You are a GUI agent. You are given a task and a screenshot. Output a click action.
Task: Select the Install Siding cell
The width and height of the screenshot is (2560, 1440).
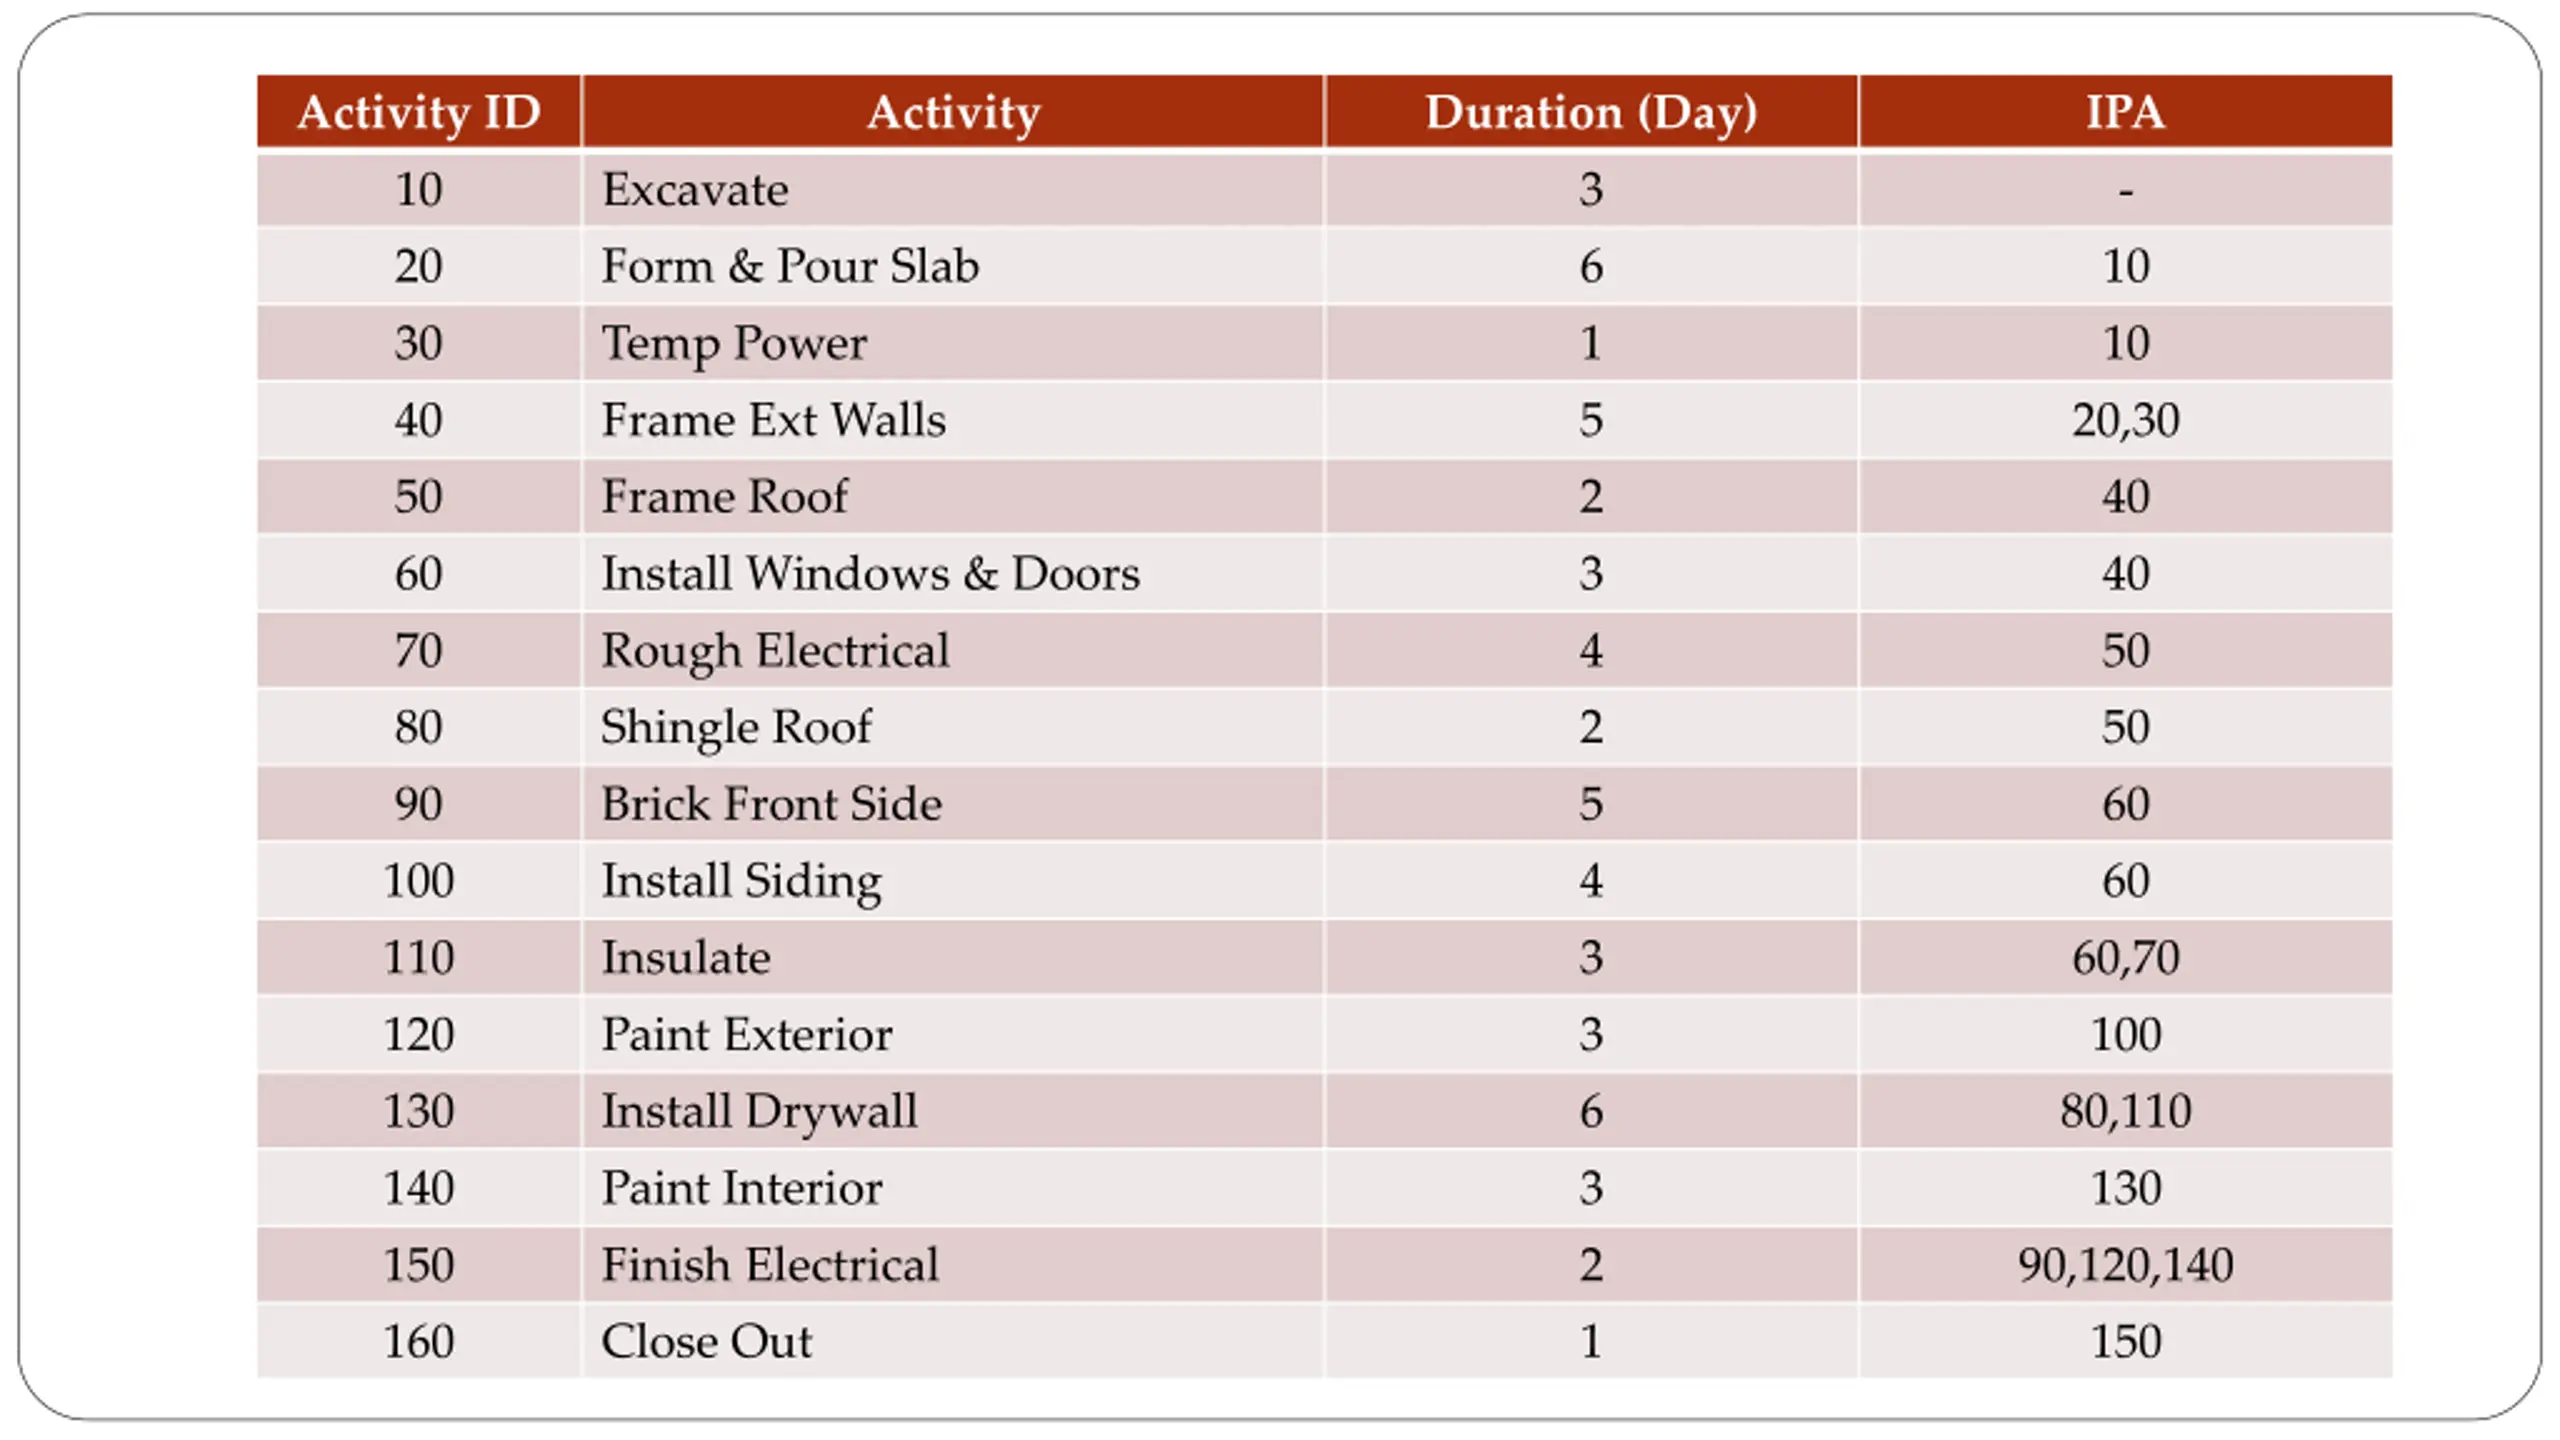pos(953,881)
